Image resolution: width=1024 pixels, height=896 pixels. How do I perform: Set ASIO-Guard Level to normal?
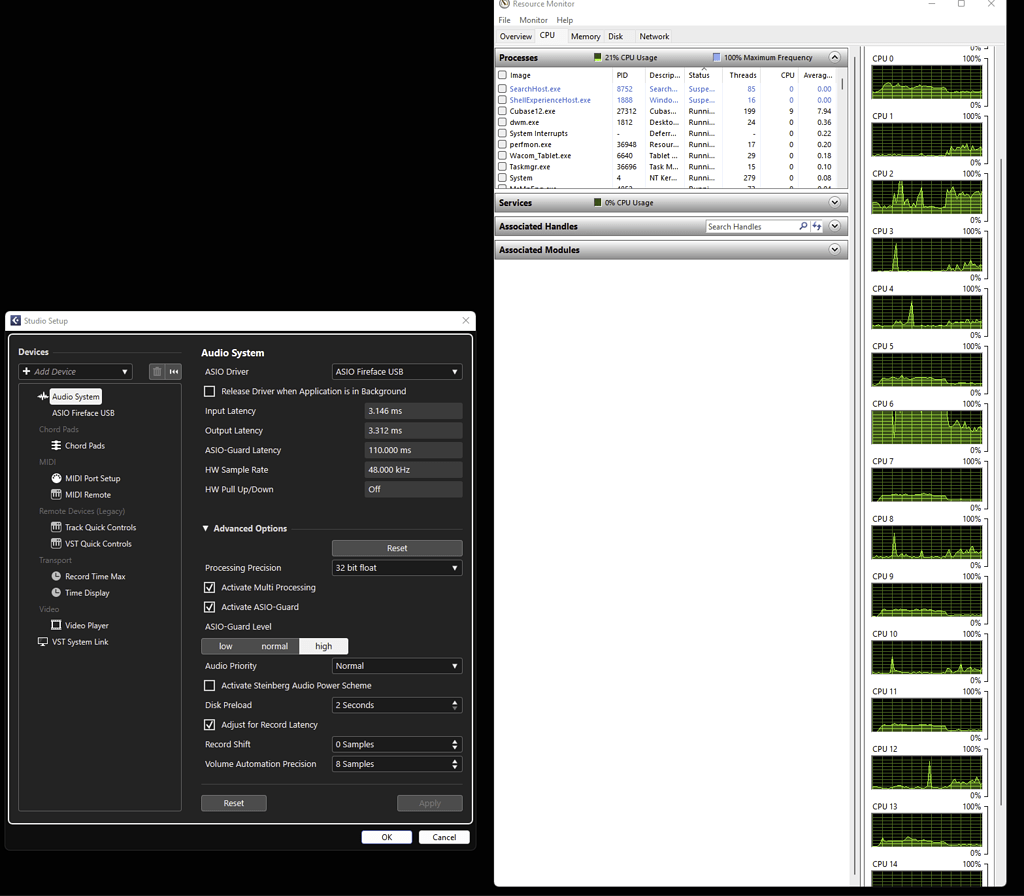click(x=274, y=646)
